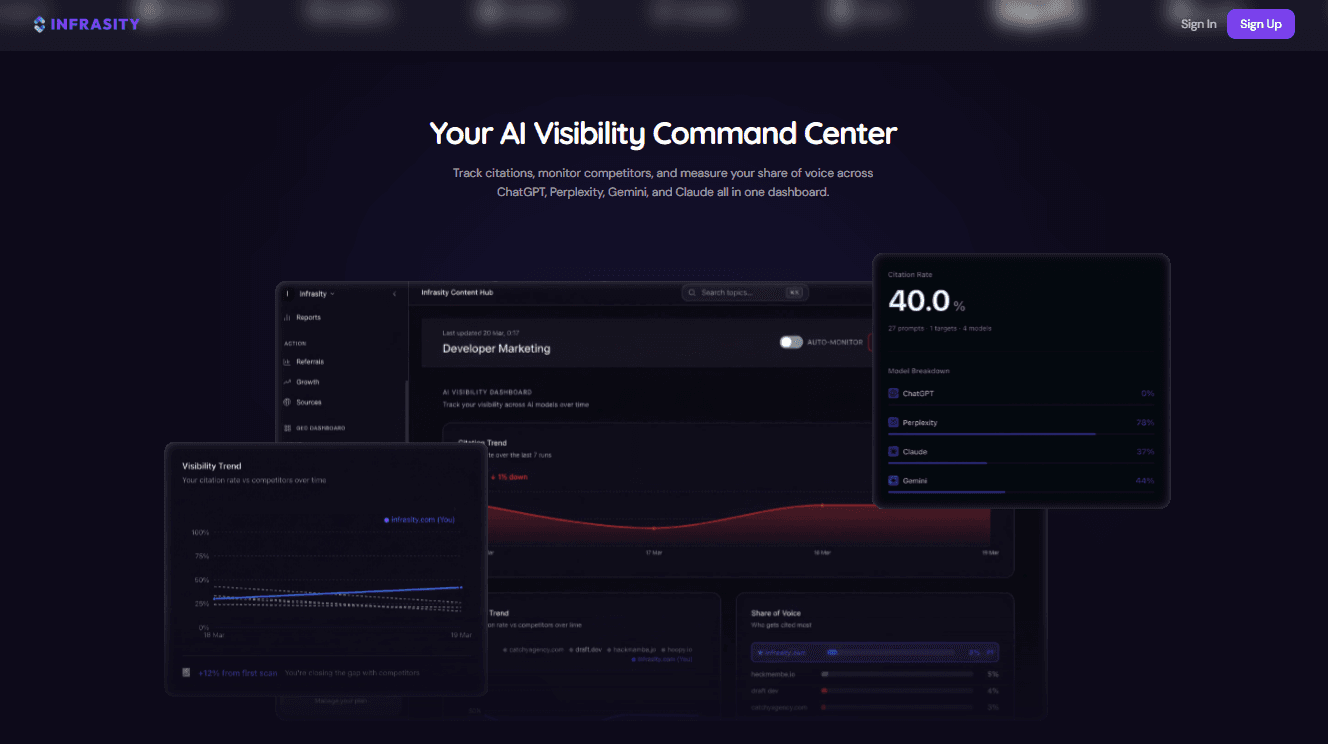The image size is (1328, 744).
Task: Click the ChatGPT model icon
Action: tap(893, 394)
